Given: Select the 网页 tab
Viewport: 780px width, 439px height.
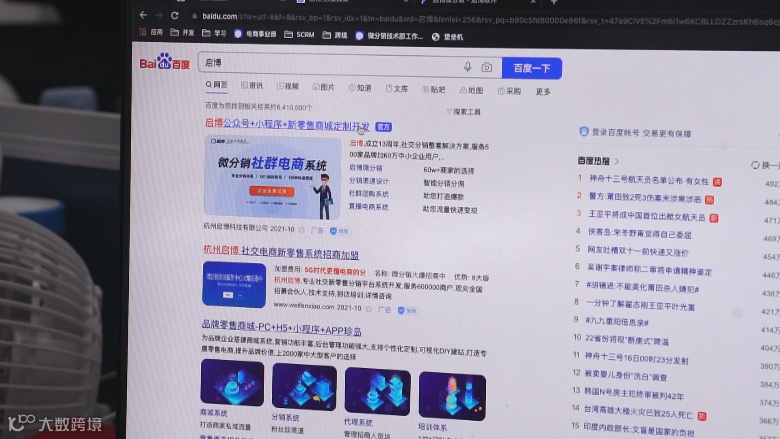Looking at the screenshot, I should click(217, 85).
